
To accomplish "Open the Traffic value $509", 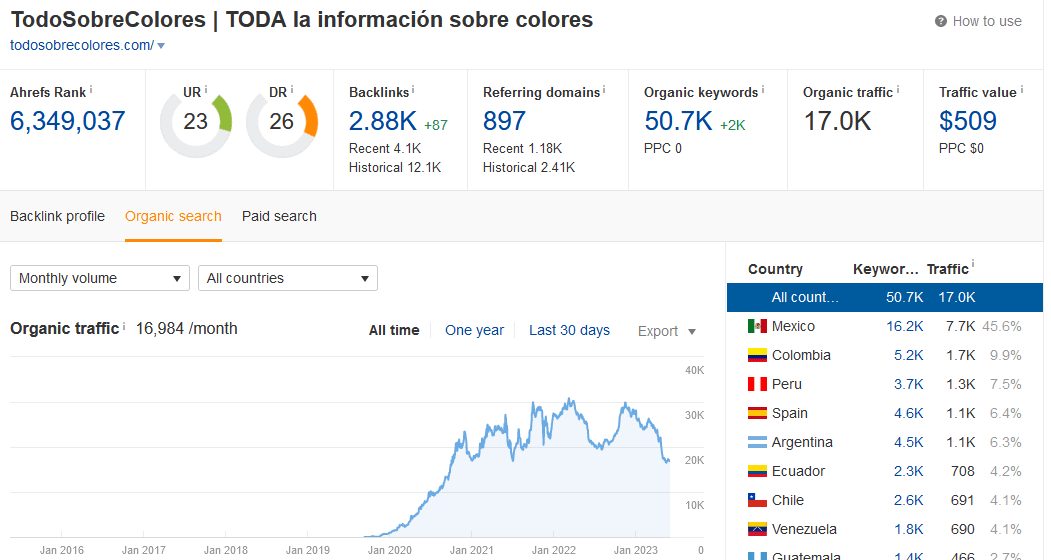I will click(x=968, y=121).
